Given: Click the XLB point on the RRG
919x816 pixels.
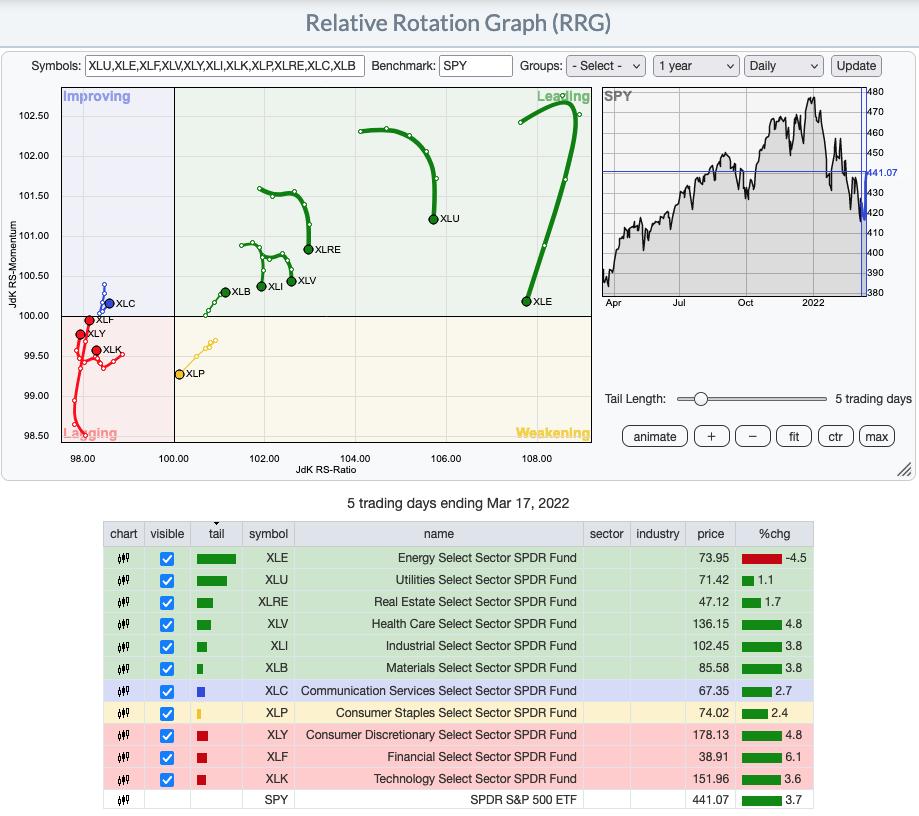Looking at the screenshot, I should pos(225,292).
